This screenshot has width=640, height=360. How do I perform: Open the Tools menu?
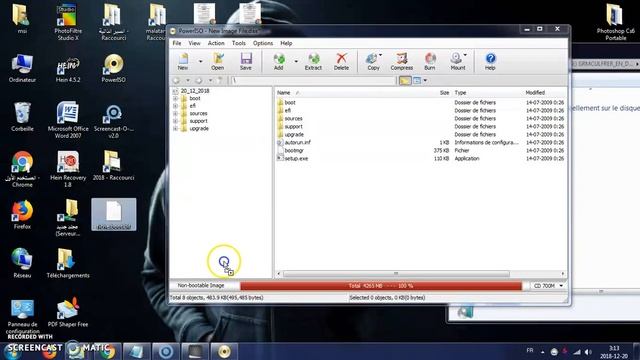pos(239,43)
